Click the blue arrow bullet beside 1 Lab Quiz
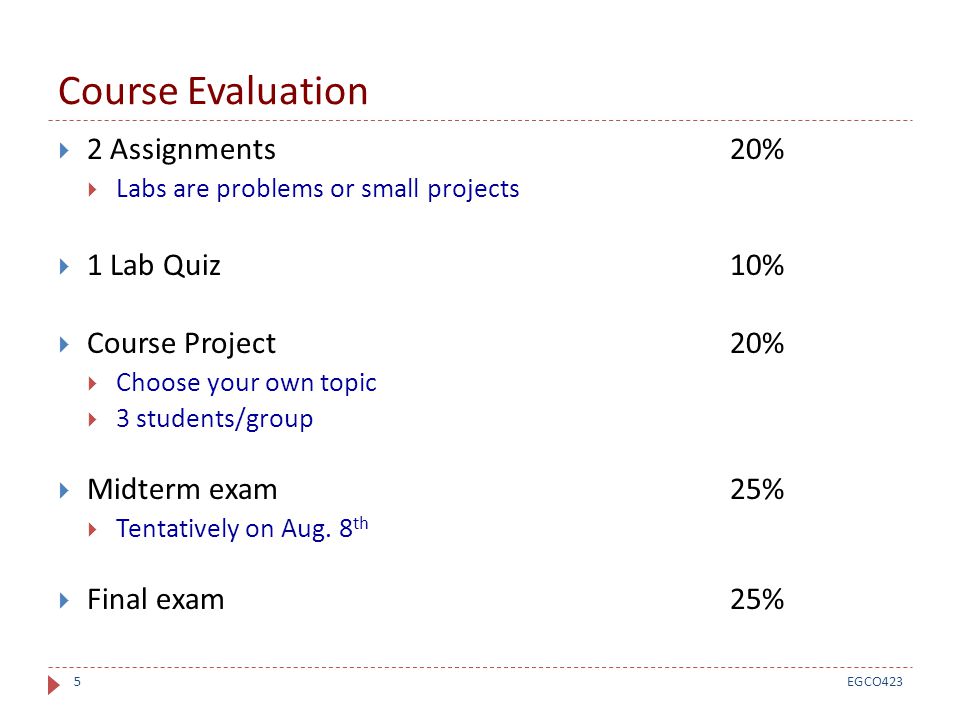Viewport: 960px width, 720px height. click(64, 266)
